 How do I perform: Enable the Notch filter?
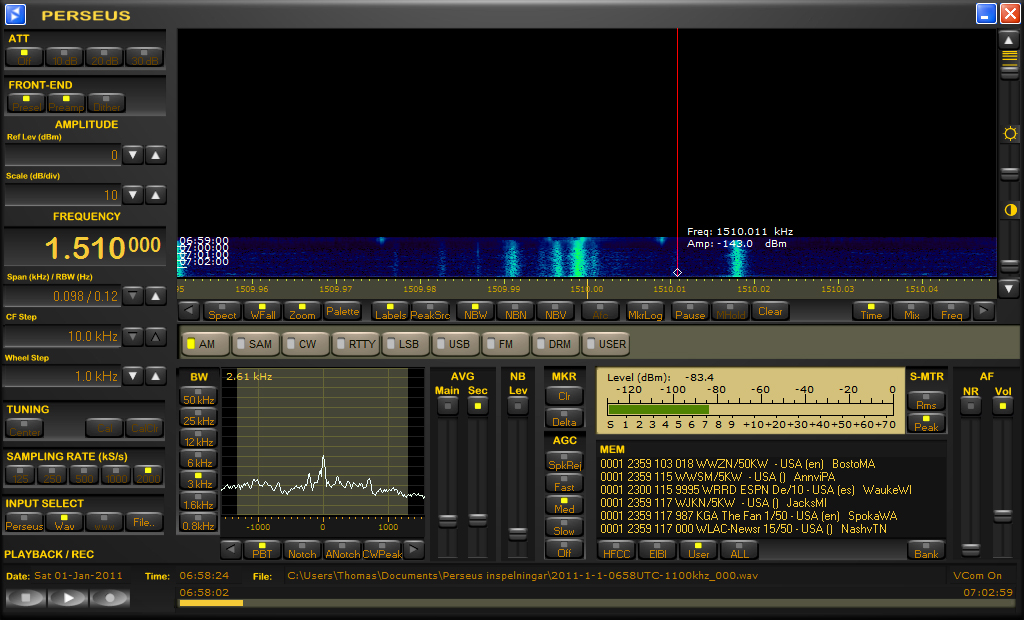click(x=302, y=550)
